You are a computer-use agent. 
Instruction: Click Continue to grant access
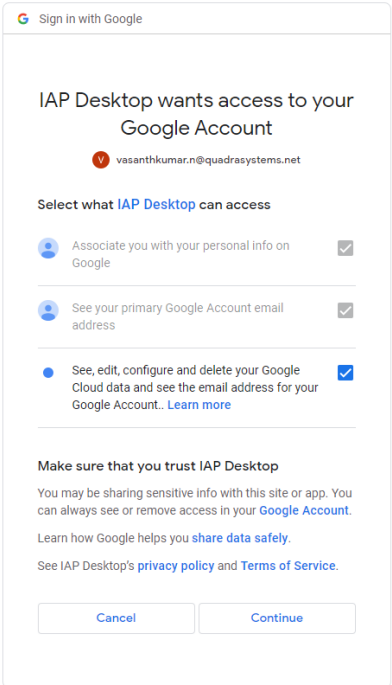(277, 618)
